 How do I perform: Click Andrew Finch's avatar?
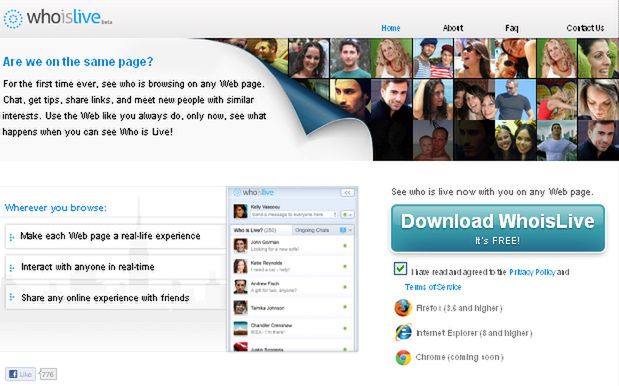pos(240,287)
